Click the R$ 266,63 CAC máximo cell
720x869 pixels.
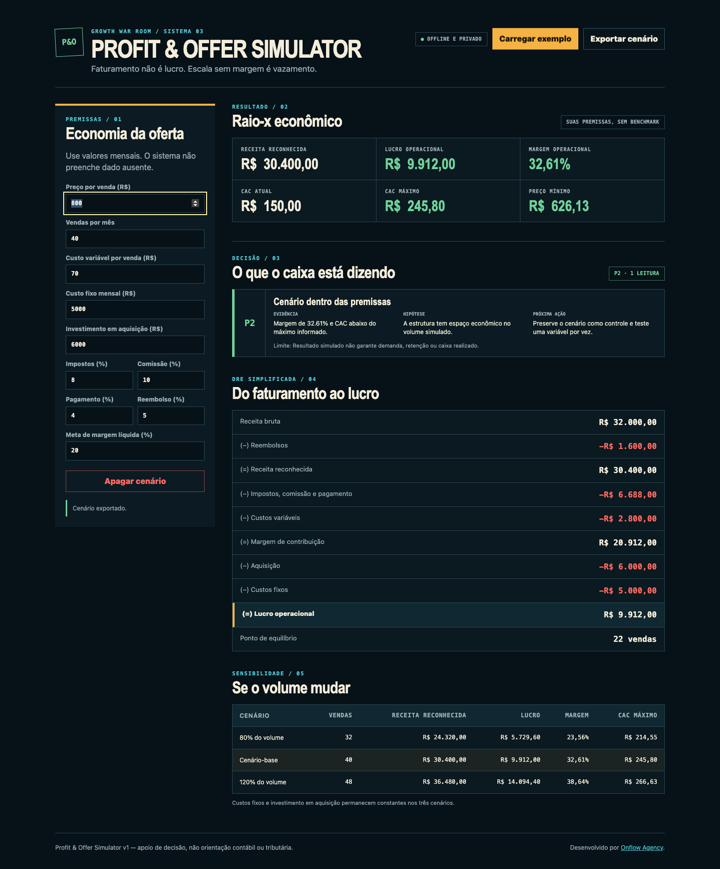point(641,782)
